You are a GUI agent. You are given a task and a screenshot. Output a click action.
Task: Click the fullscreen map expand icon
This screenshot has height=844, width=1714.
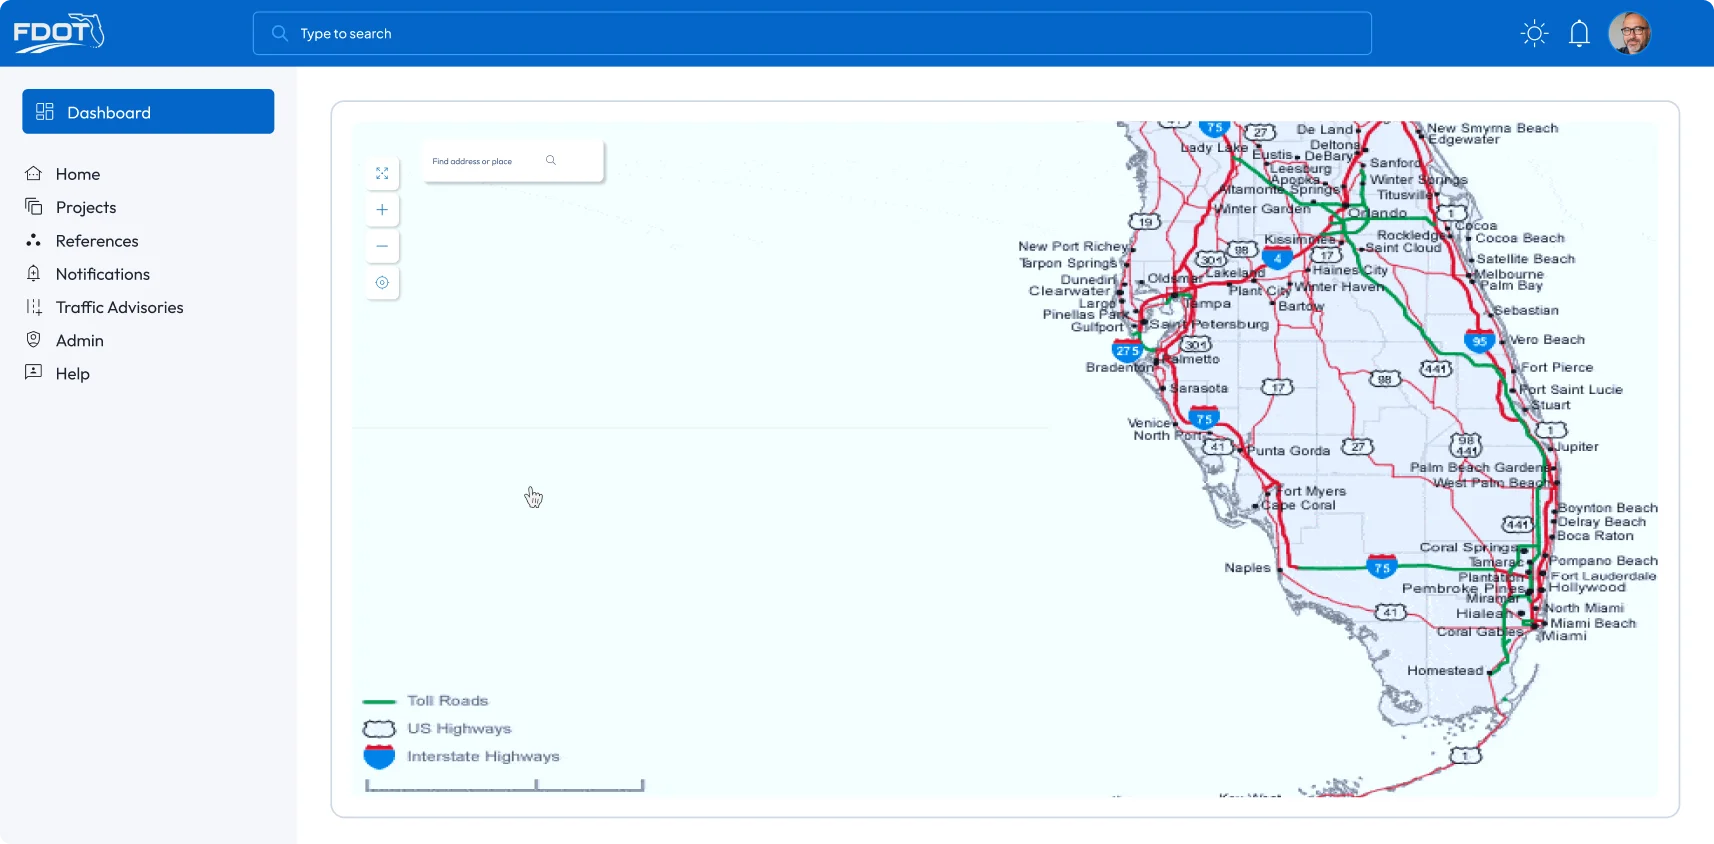coord(382,174)
